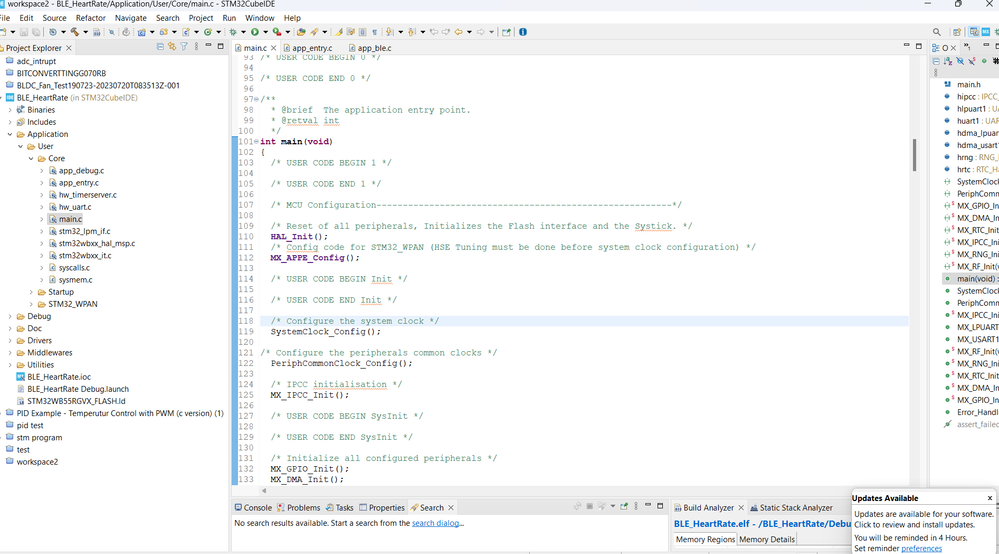Open the Static Stack Analyzer tab

pos(791,508)
